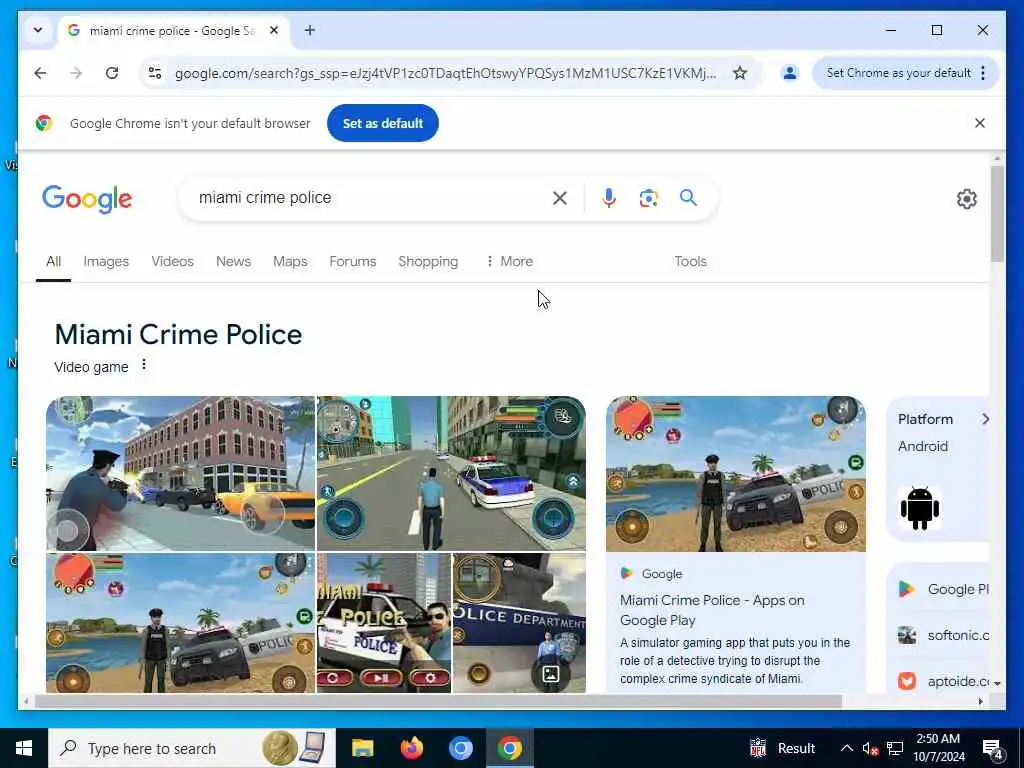1024x768 pixels.
Task: Expand the Platform card chevron
Action: (x=985, y=419)
